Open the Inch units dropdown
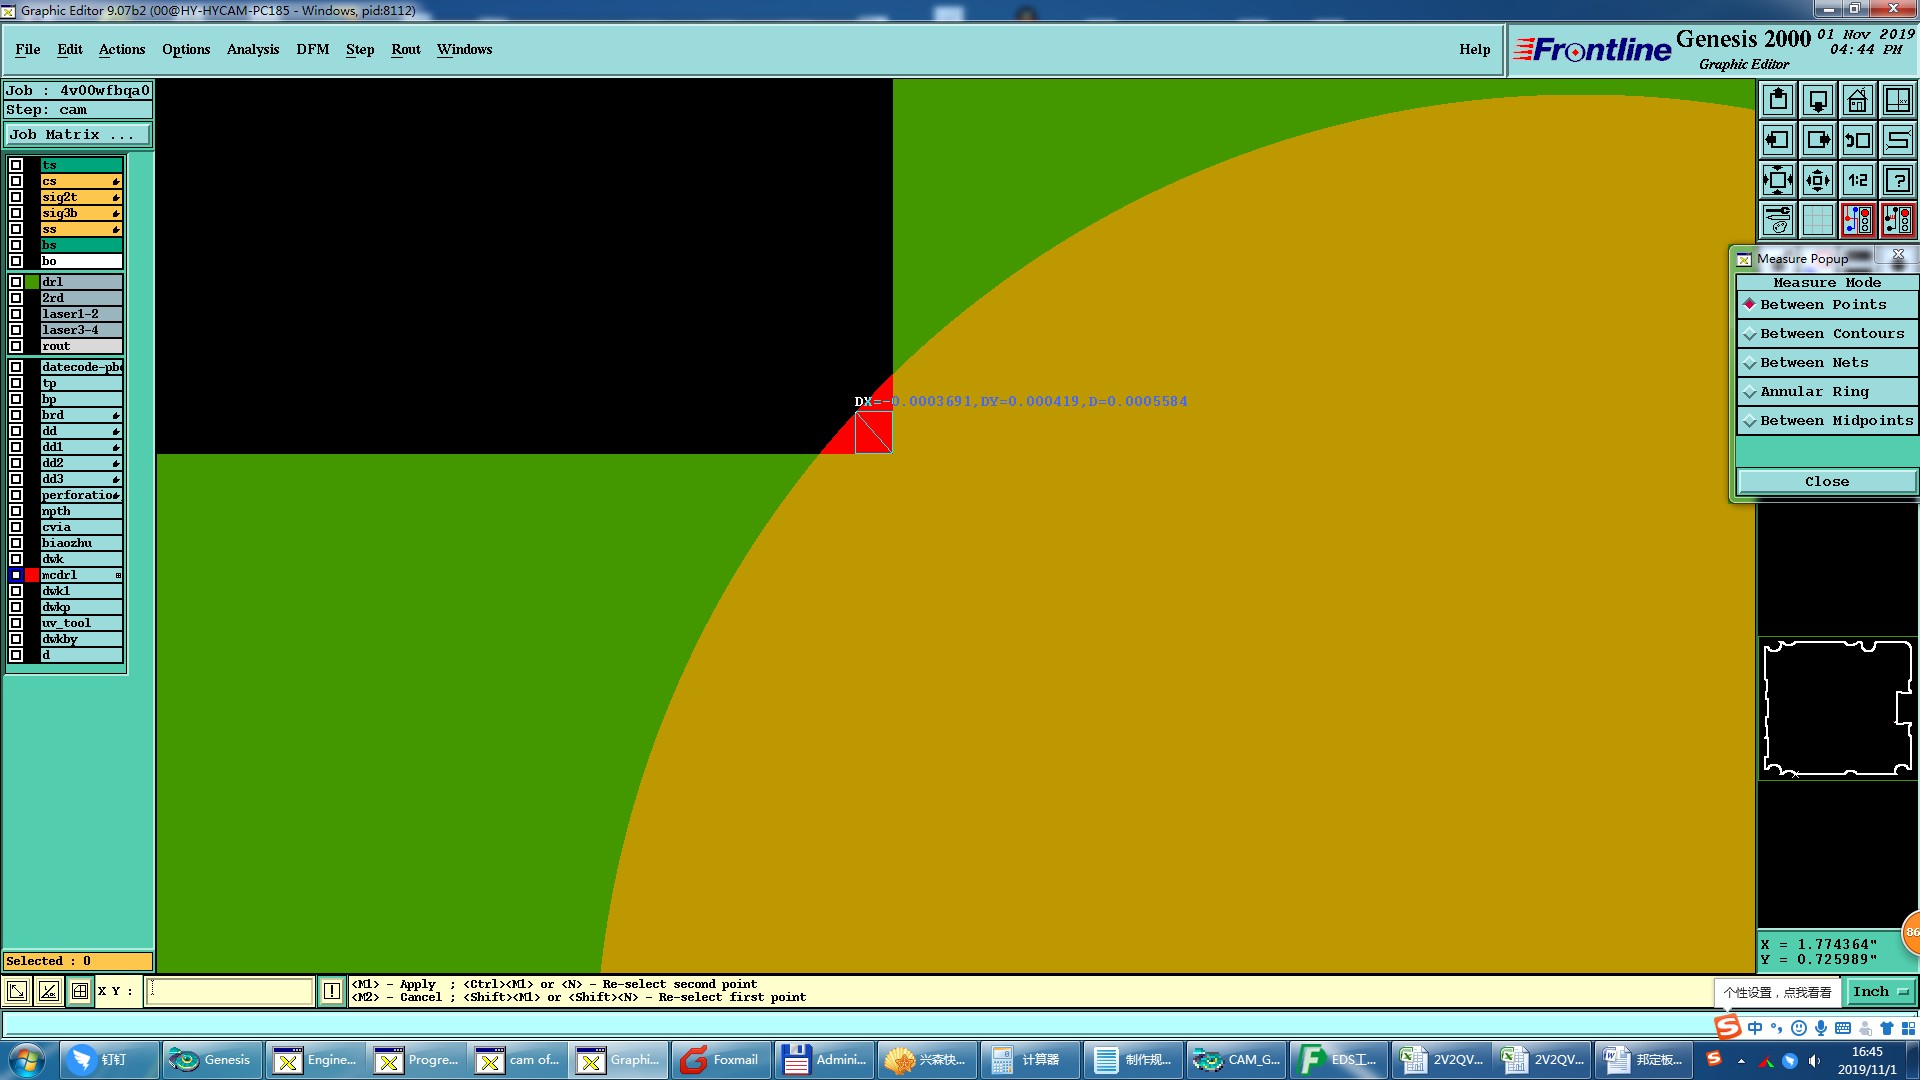 (1881, 991)
